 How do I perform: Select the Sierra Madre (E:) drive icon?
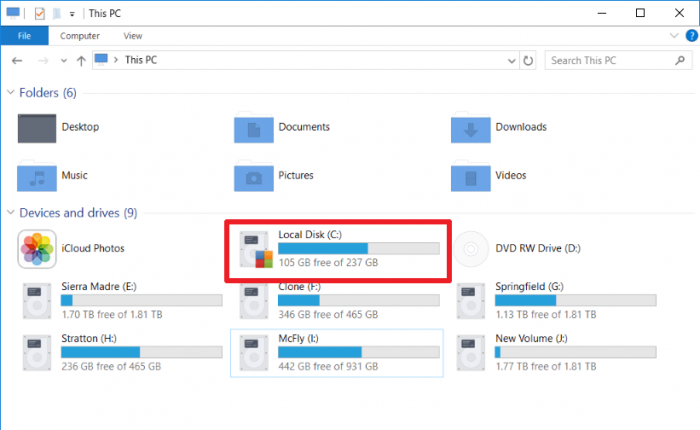(x=37, y=301)
